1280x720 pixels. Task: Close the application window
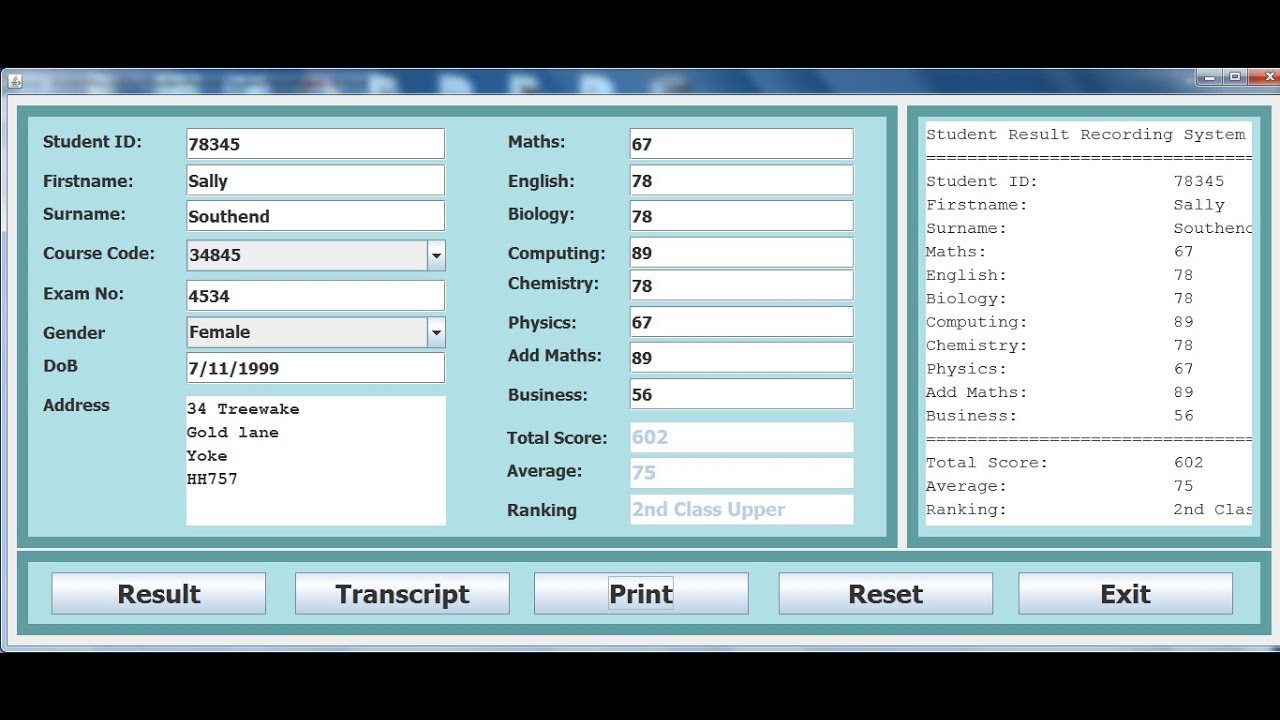1266,77
